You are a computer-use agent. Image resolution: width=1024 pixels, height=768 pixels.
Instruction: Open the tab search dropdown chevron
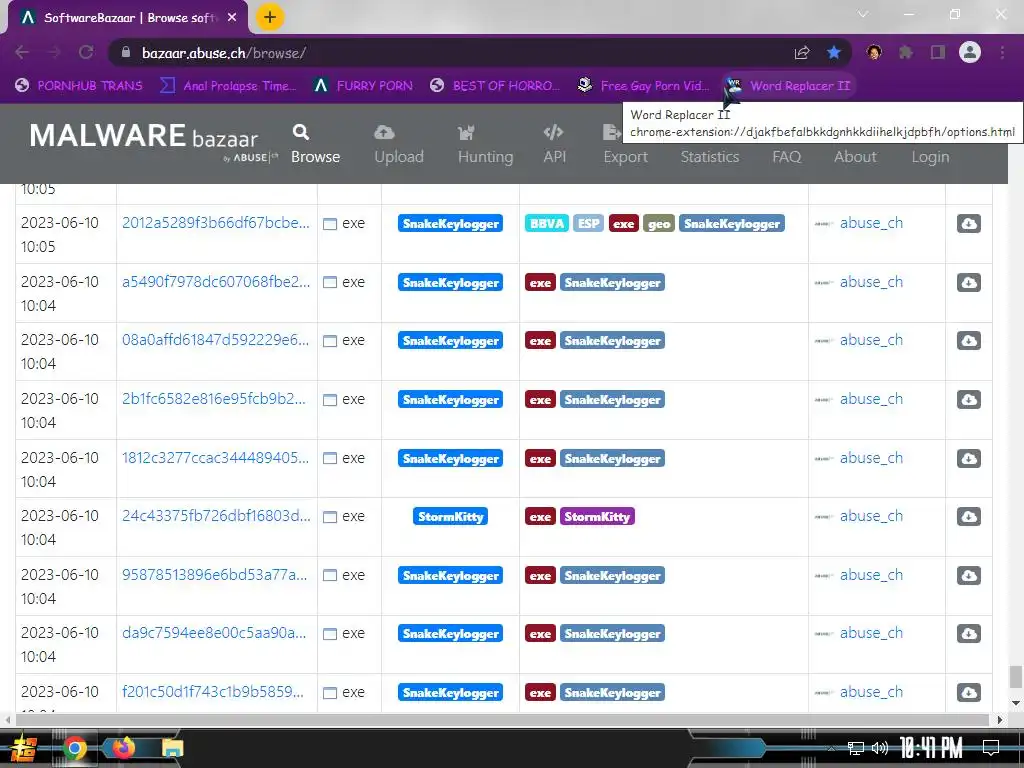(x=863, y=14)
